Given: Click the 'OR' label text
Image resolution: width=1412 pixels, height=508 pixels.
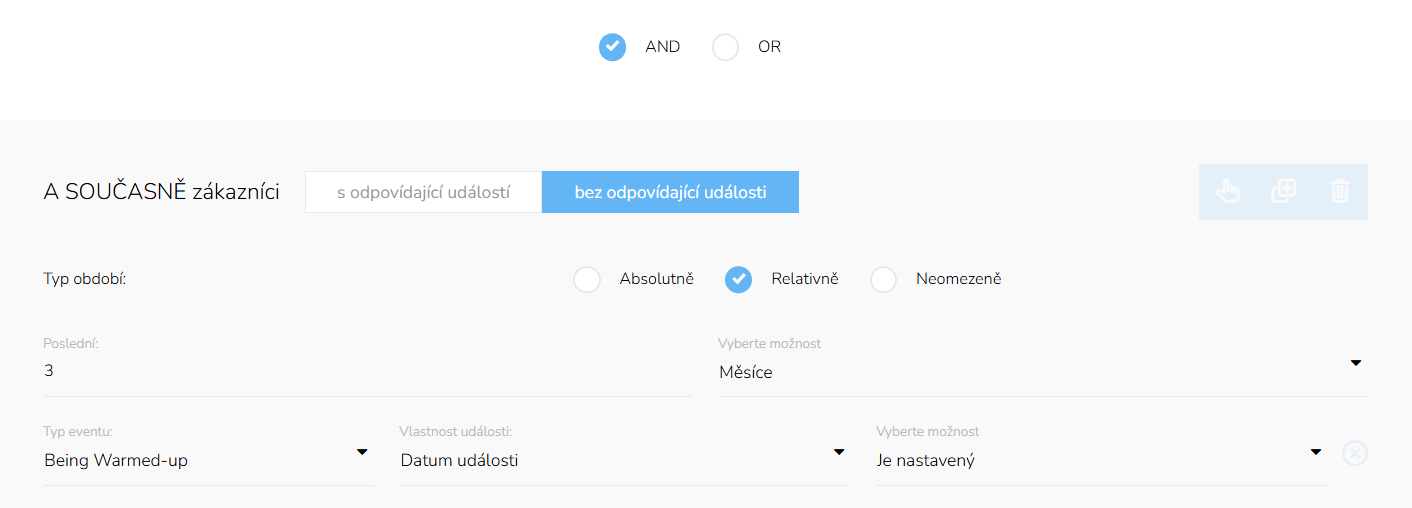Looking at the screenshot, I should click(769, 47).
